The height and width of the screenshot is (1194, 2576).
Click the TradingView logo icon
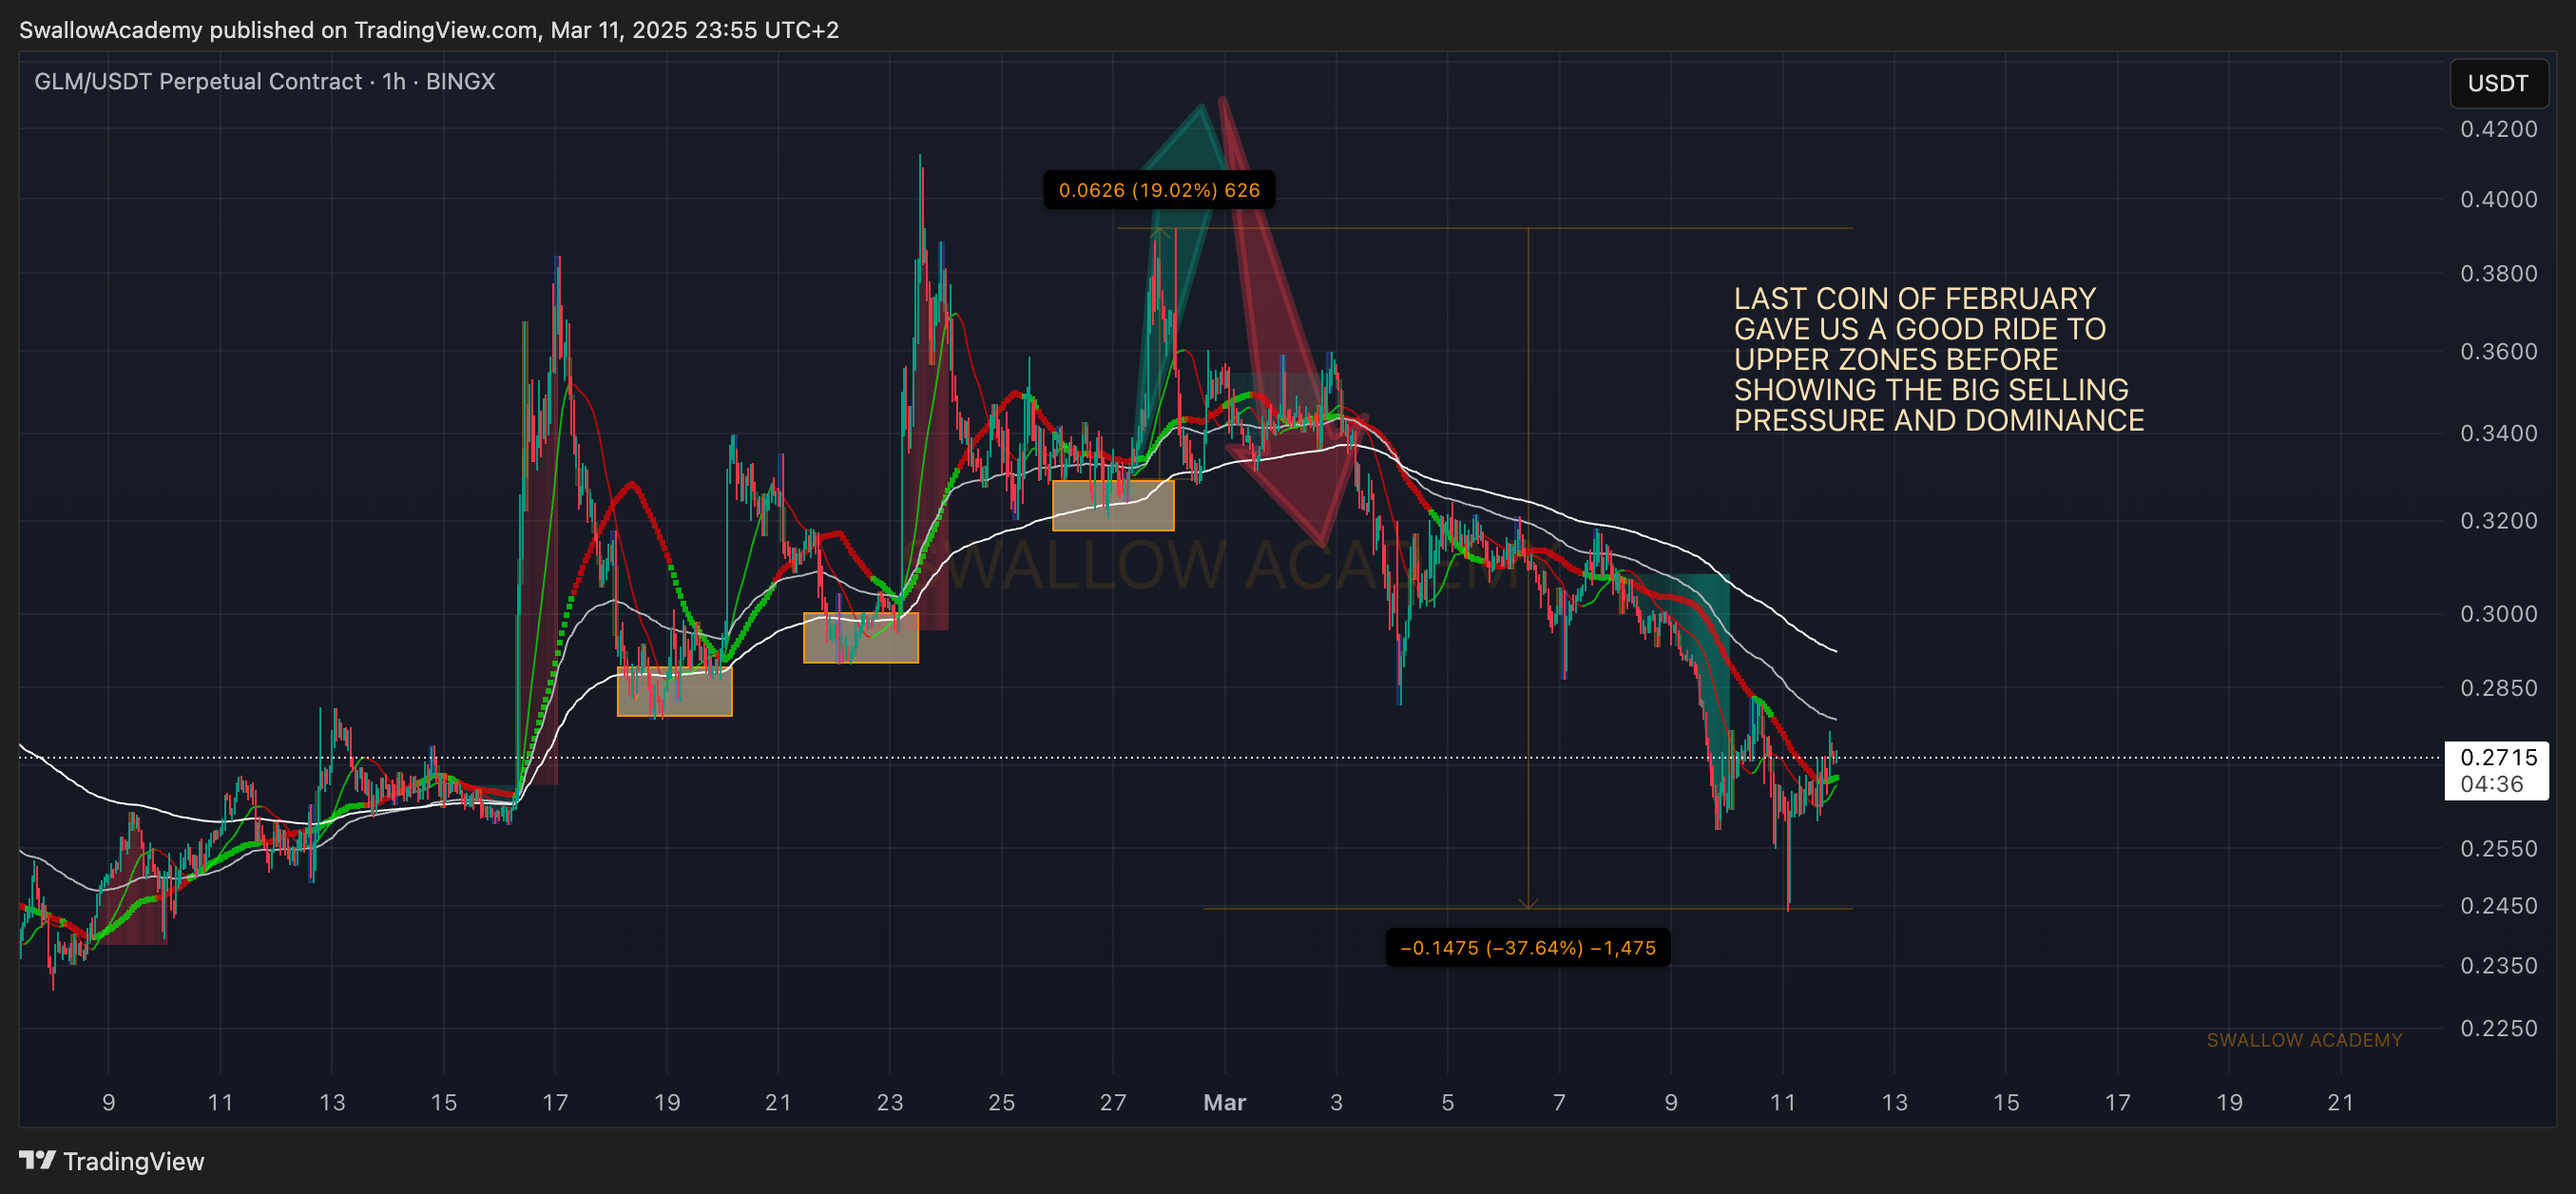tap(37, 1160)
